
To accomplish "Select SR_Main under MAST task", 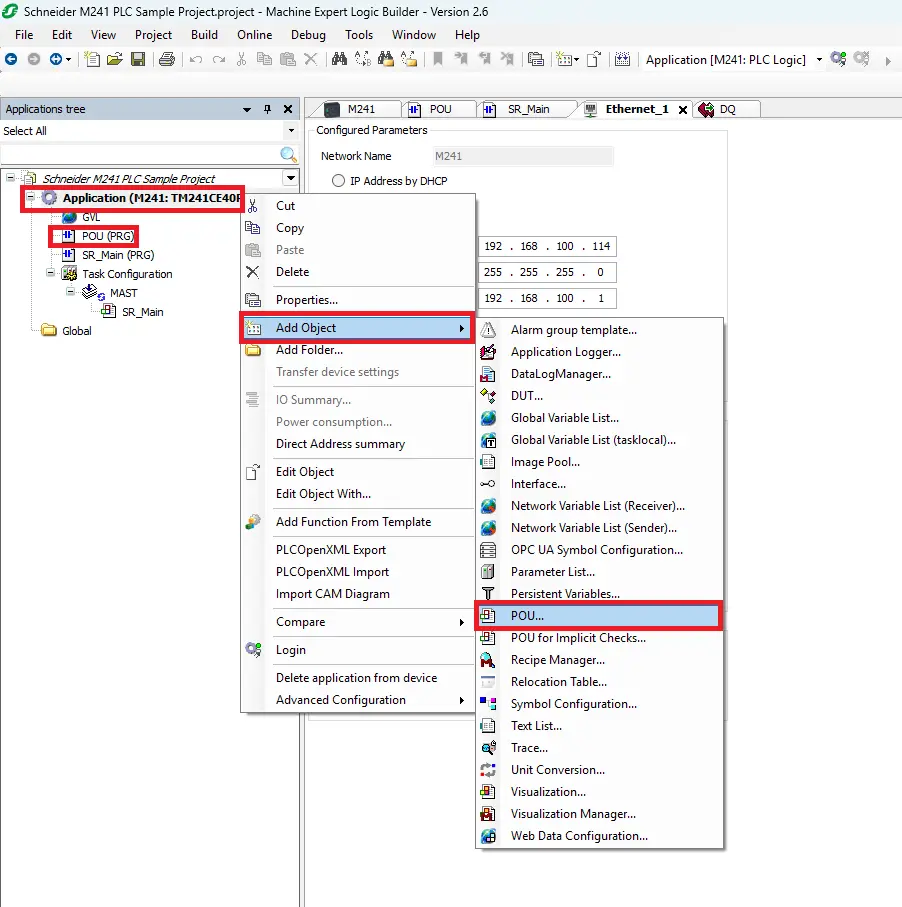I will [x=142, y=312].
